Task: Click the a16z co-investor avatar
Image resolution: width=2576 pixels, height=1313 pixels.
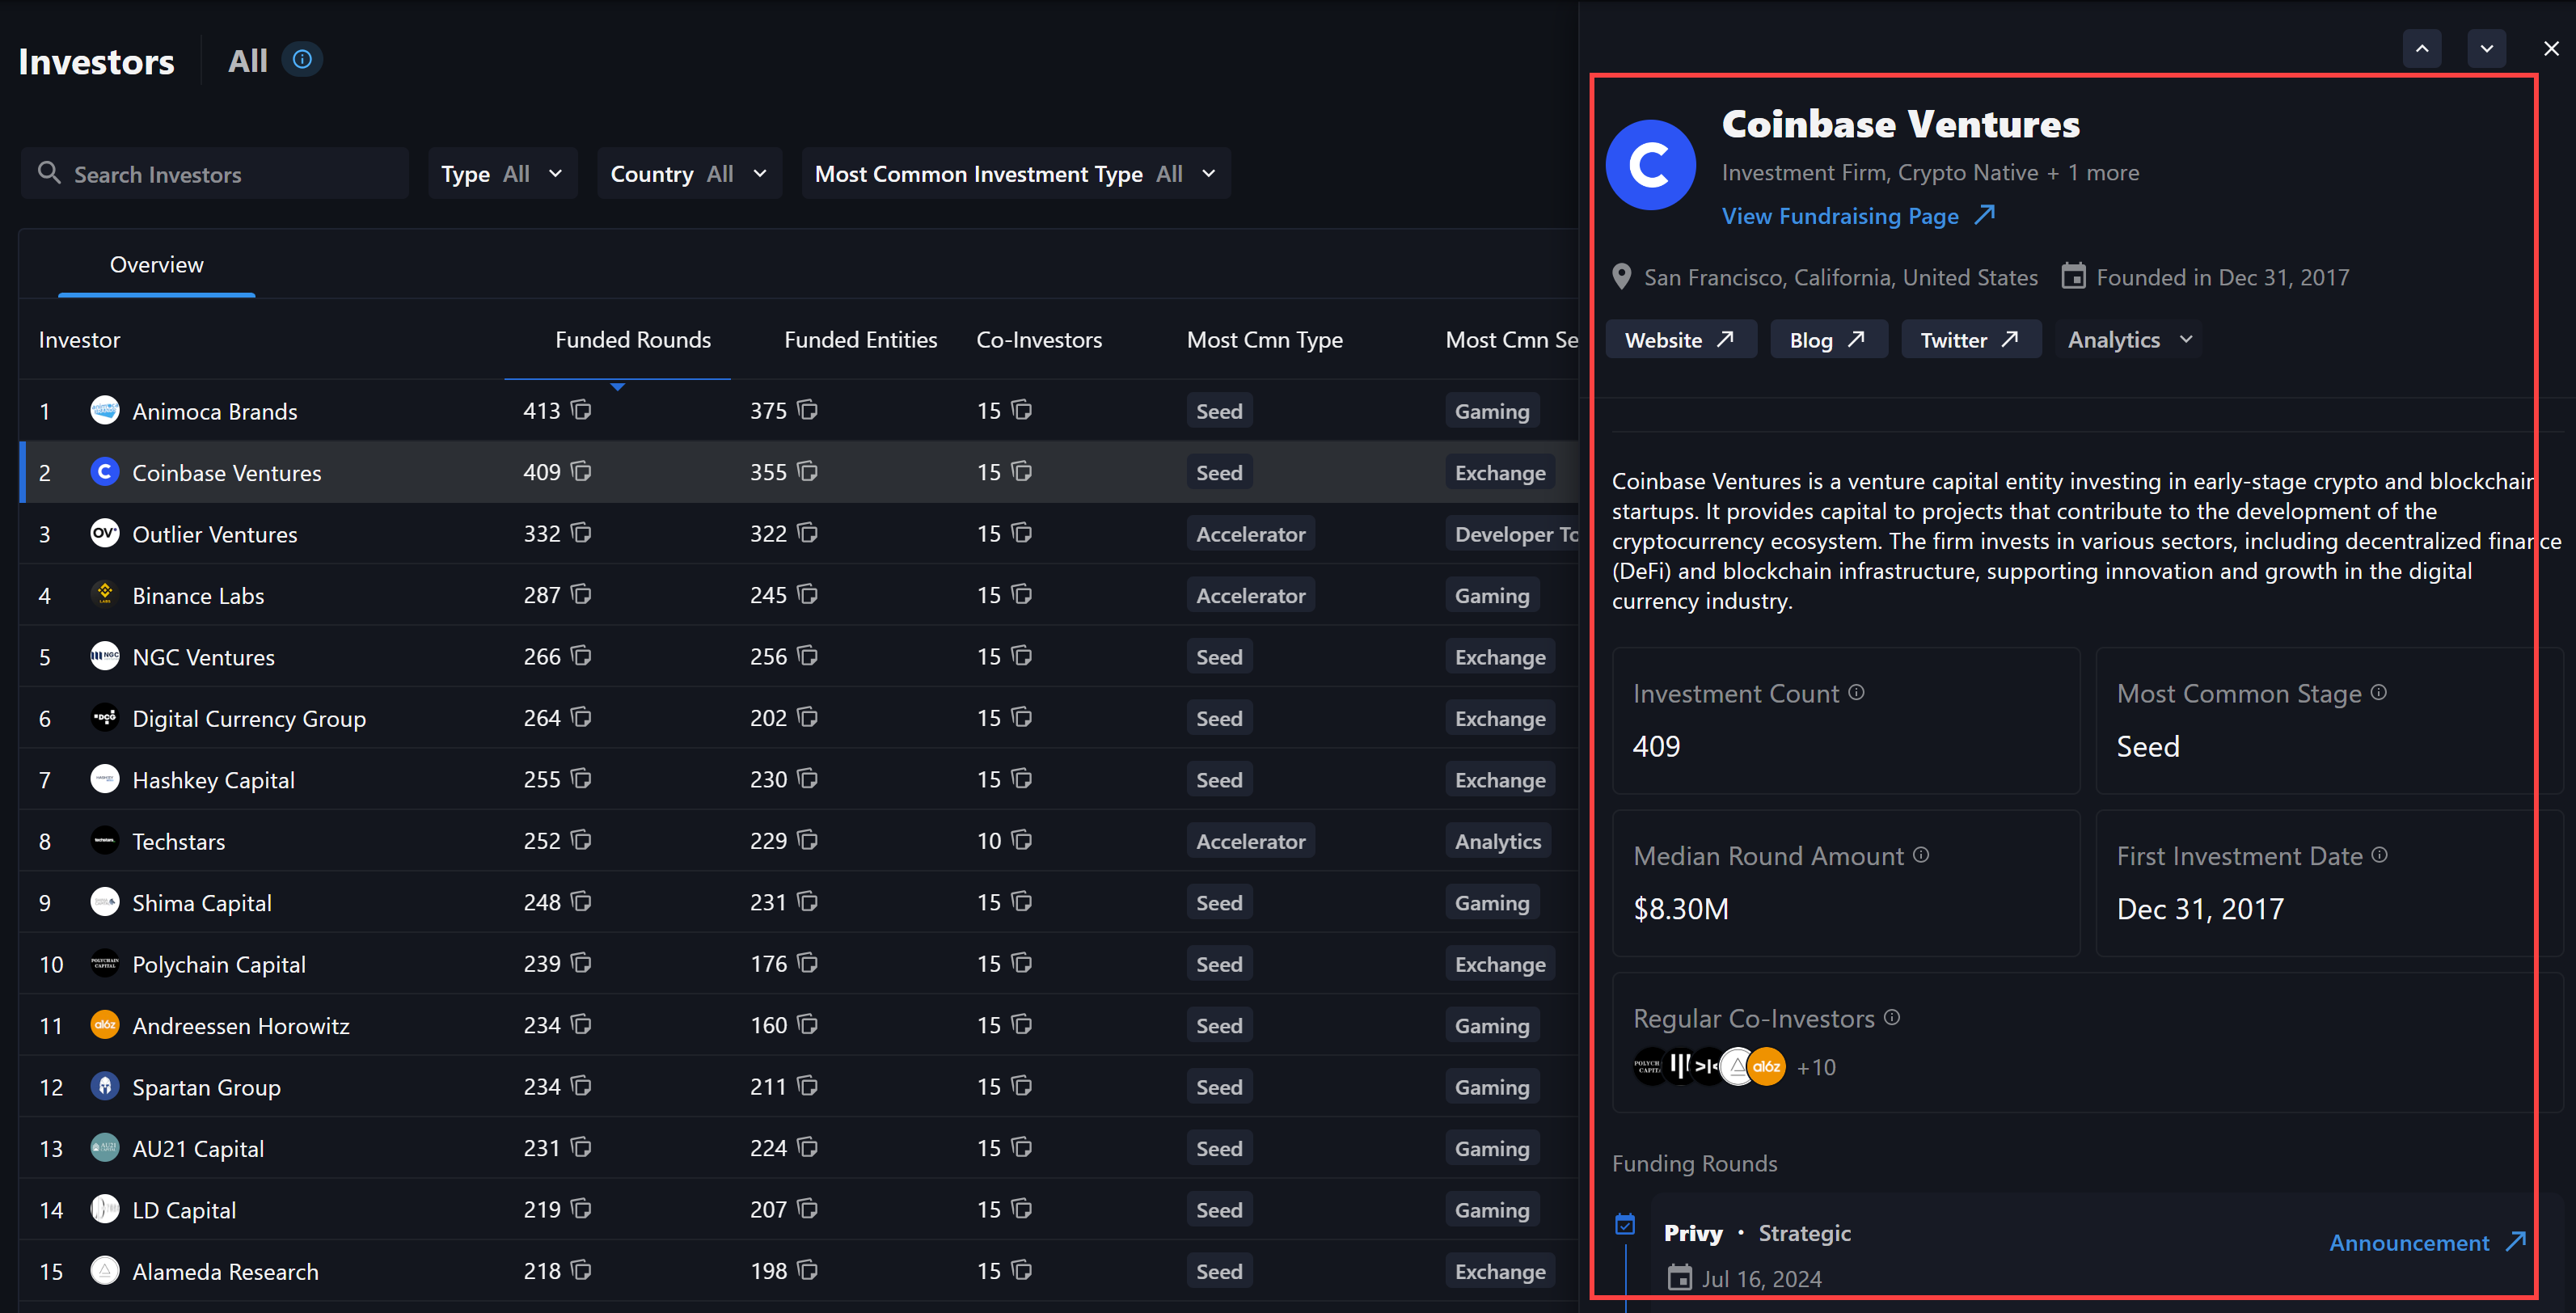Action: point(1767,1066)
